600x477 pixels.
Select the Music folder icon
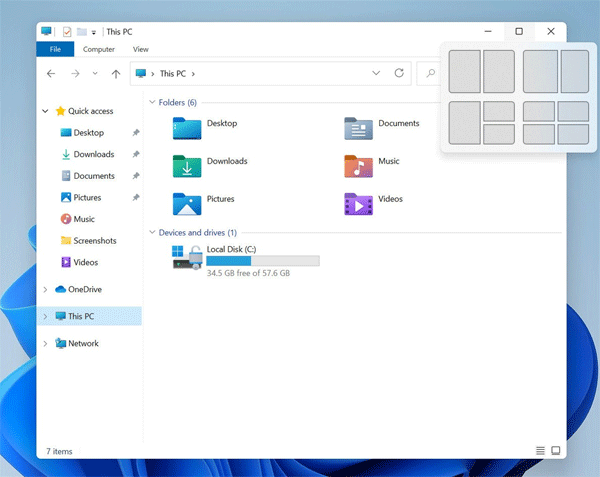(x=358, y=166)
